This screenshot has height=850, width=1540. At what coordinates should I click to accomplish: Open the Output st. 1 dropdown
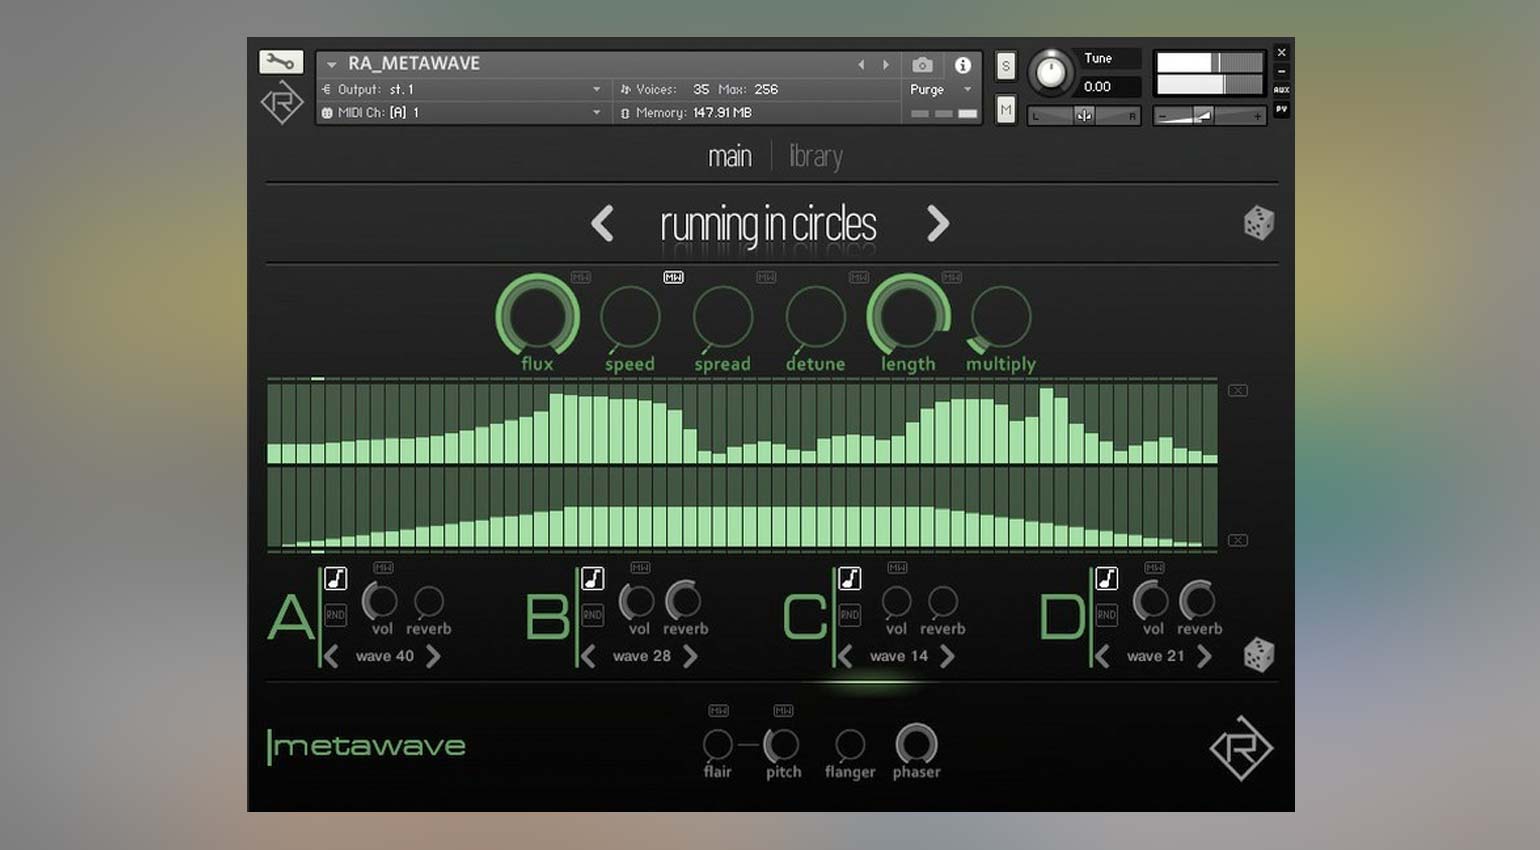pyautogui.click(x=462, y=89)
